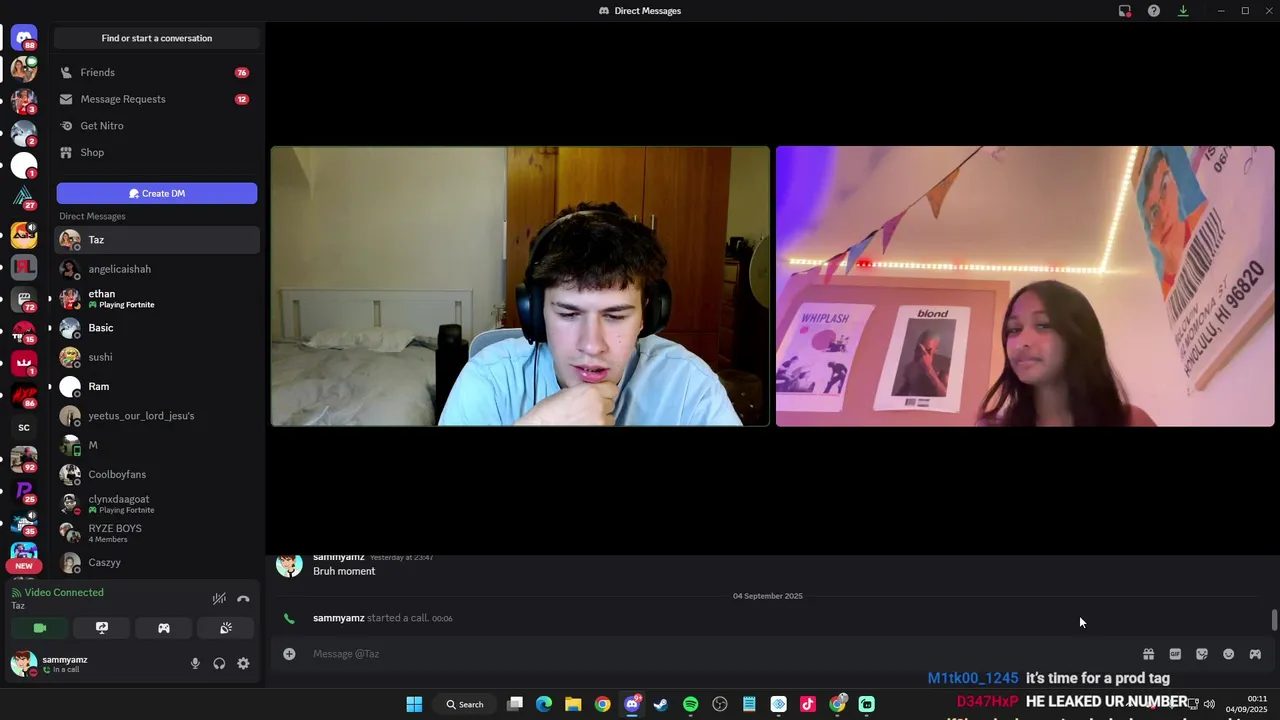Click sammyamz avatar in user panel

click(x=23, y=664)
